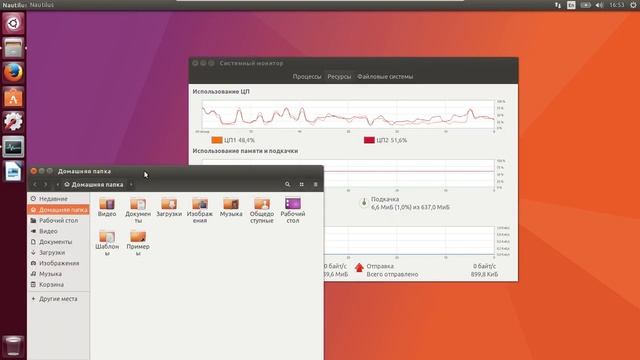
Task: Open the Примеры folder icon
Action: pyautogui.click(x=138, y=243)
